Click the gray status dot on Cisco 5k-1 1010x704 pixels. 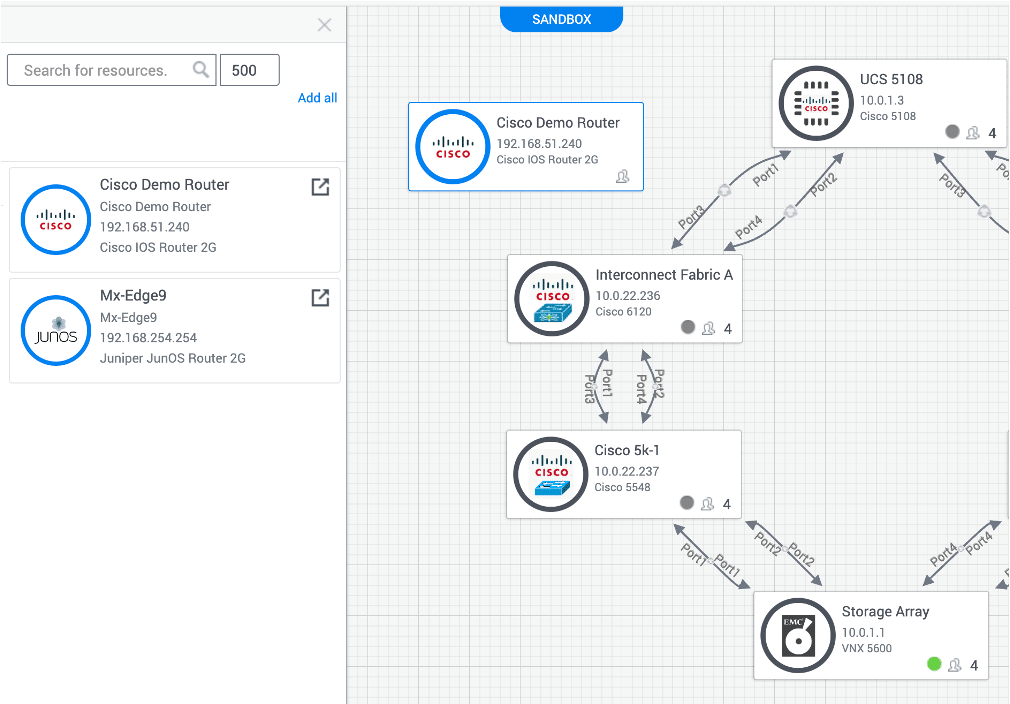pyautogui.click(x=687, y=502)
